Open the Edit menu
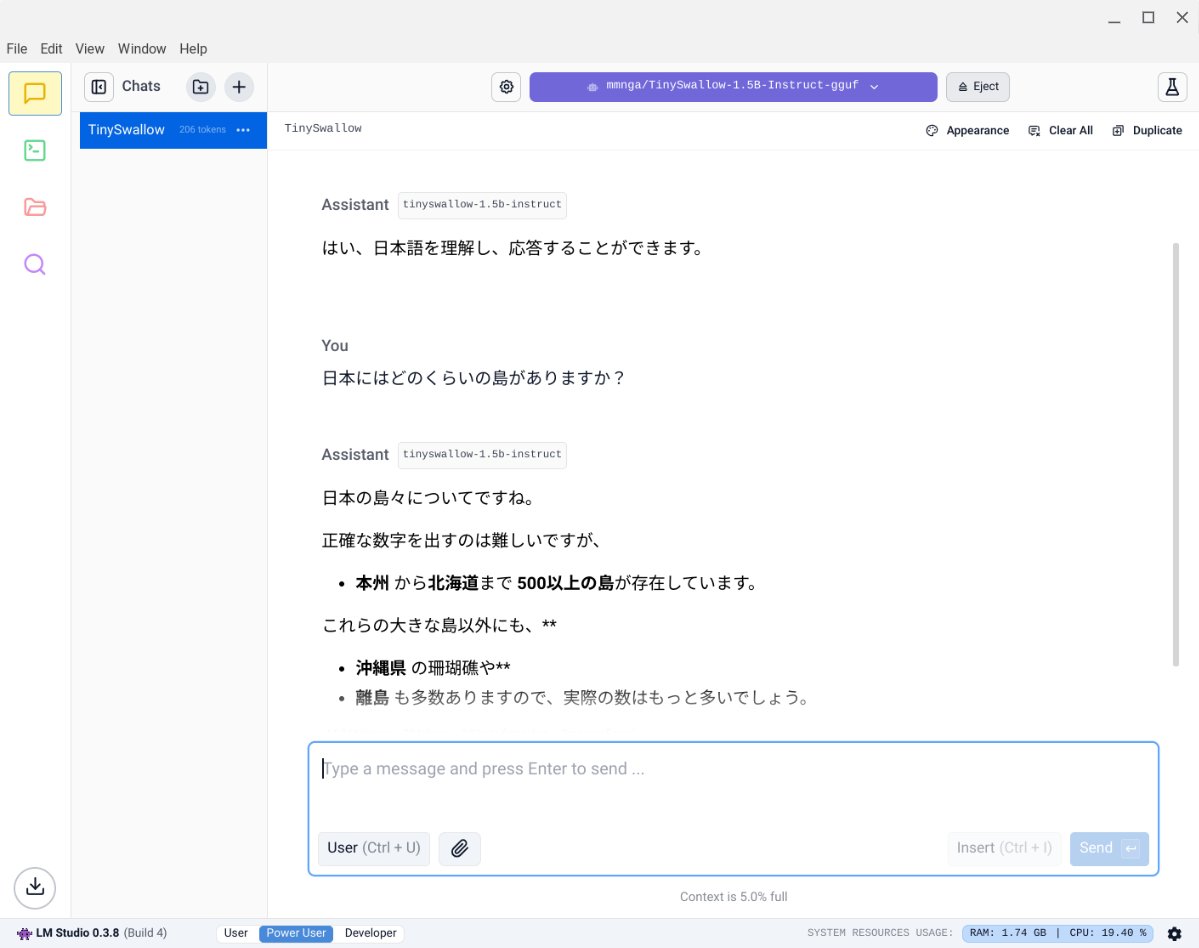The height and width of the screenshot is (948, 1199). (51, 49)
